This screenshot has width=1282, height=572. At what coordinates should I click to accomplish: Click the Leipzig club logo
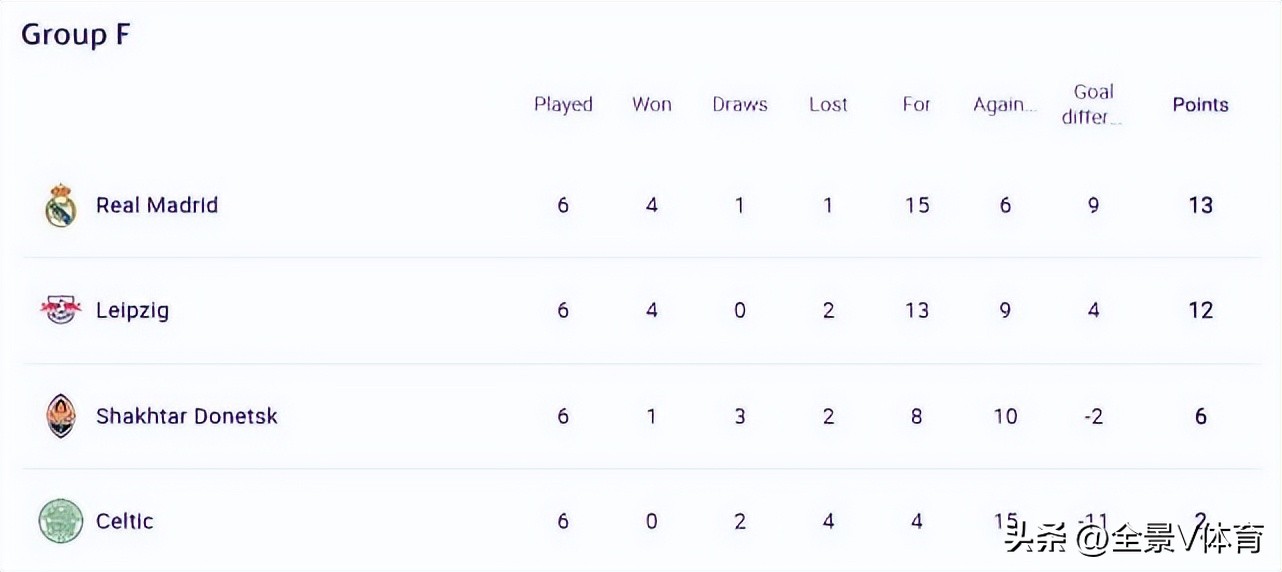pos(61,310)
